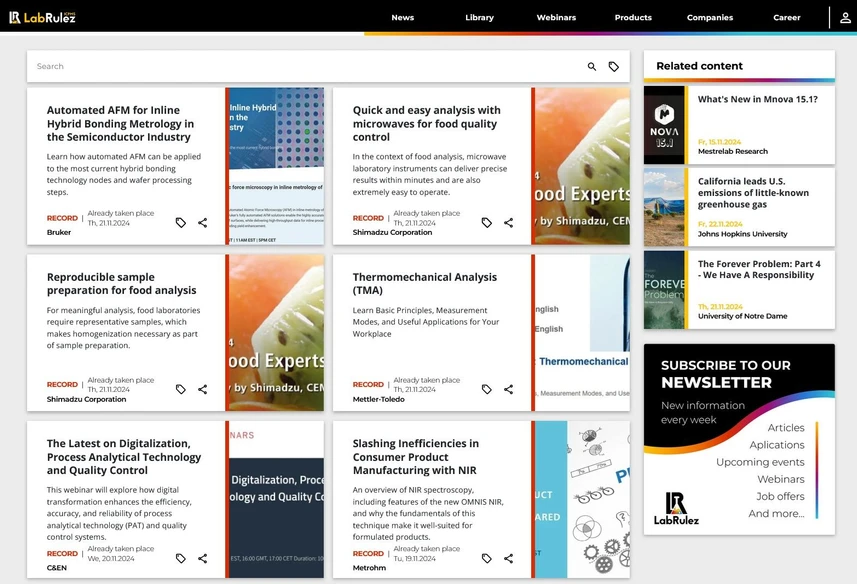Open The Latest on Digitalization webinar title
857x584 pixels.
click(x=124, y=457)
